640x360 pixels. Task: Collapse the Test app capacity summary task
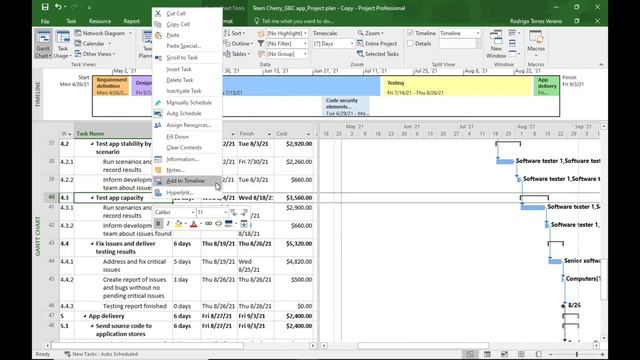(x=92, y=198)
